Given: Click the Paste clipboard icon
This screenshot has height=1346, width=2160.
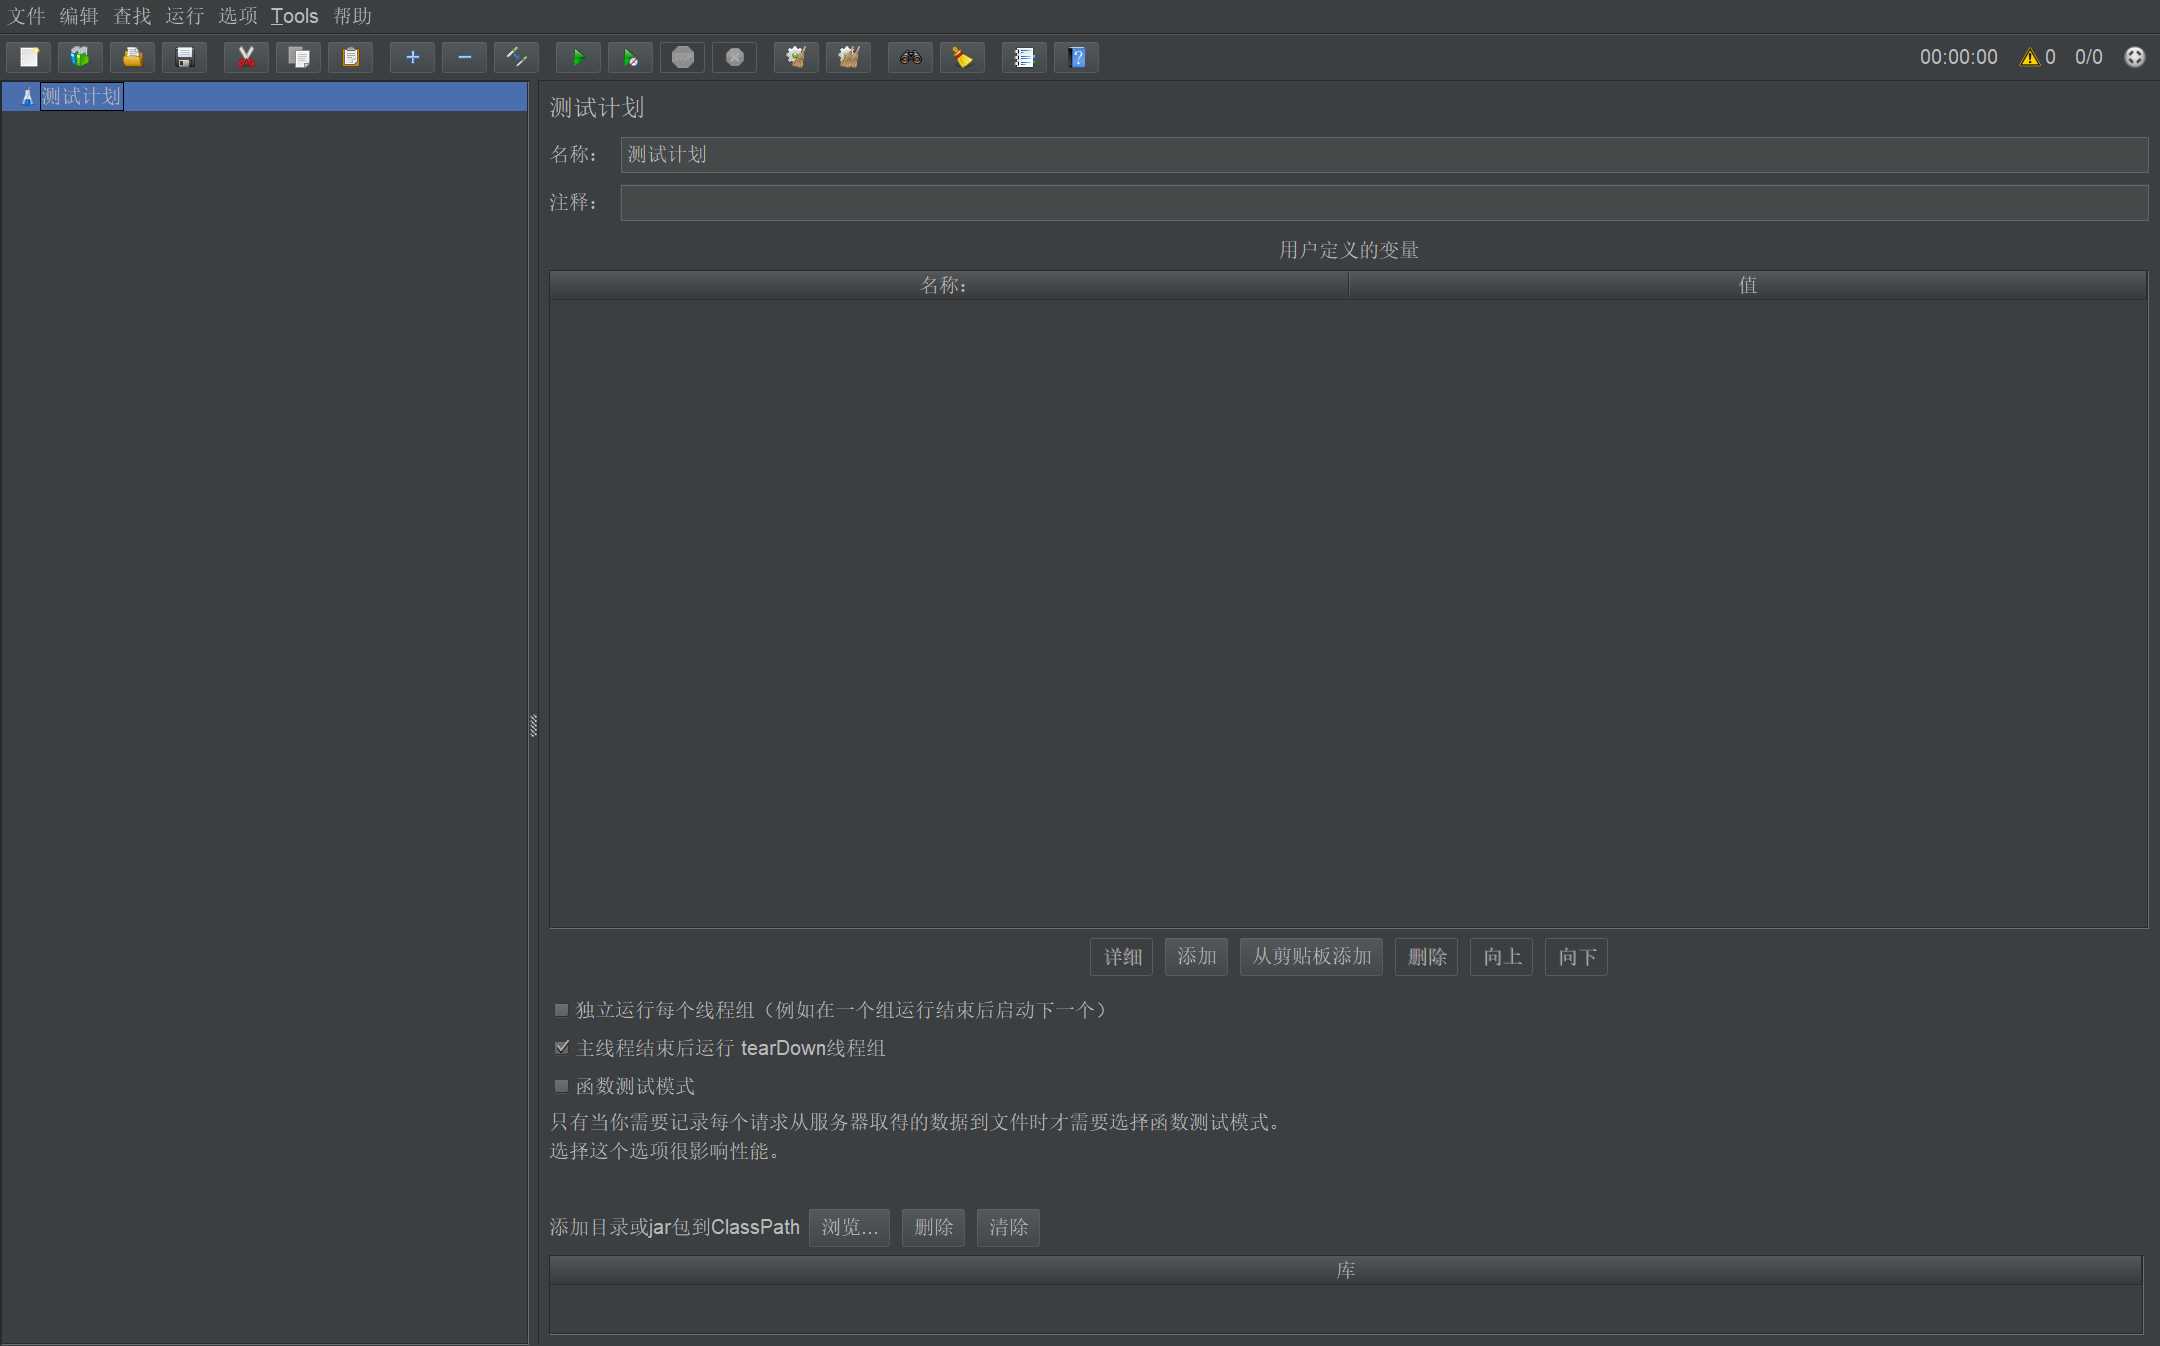Looking at the screenshot, I should point(350,57).
